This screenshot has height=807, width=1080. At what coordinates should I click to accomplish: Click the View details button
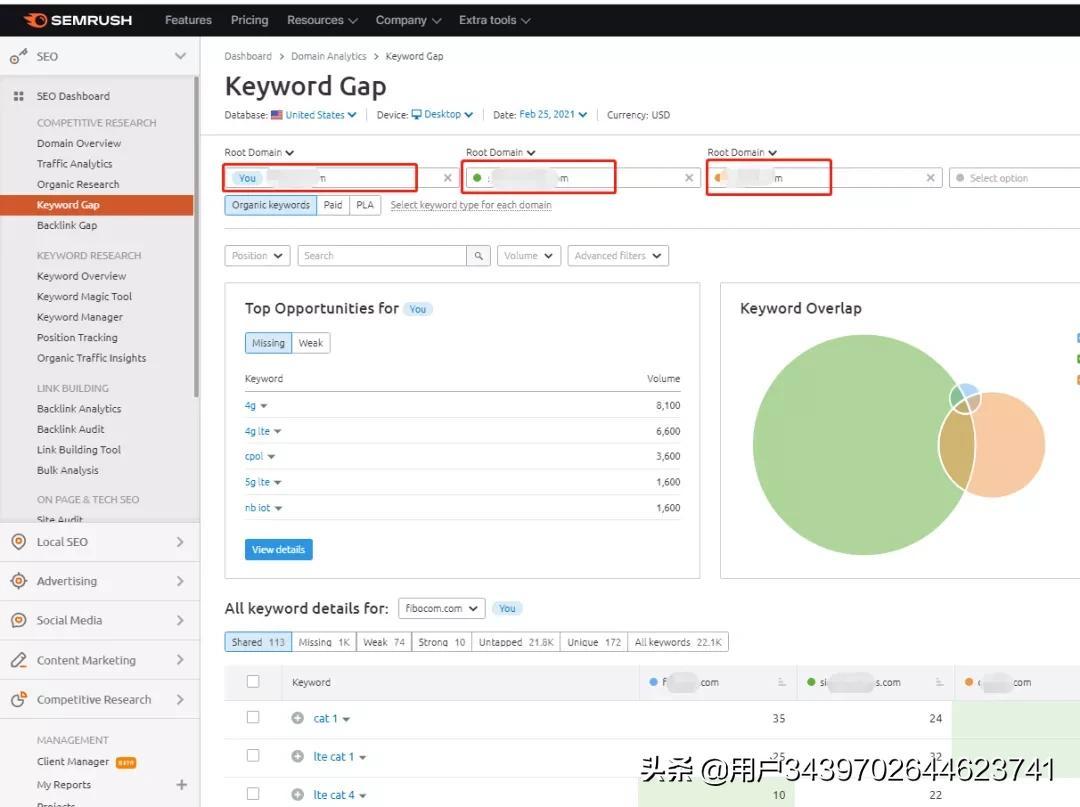(278, 549)
